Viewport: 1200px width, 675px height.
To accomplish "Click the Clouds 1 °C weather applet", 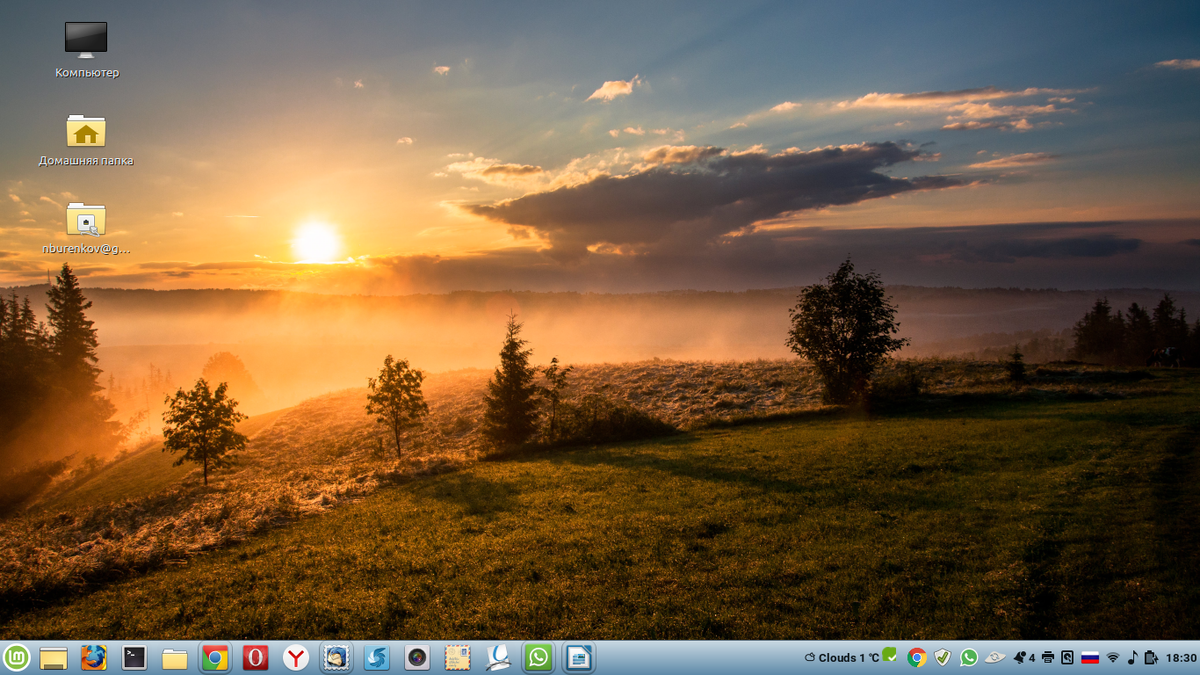I will coord(842,658).
